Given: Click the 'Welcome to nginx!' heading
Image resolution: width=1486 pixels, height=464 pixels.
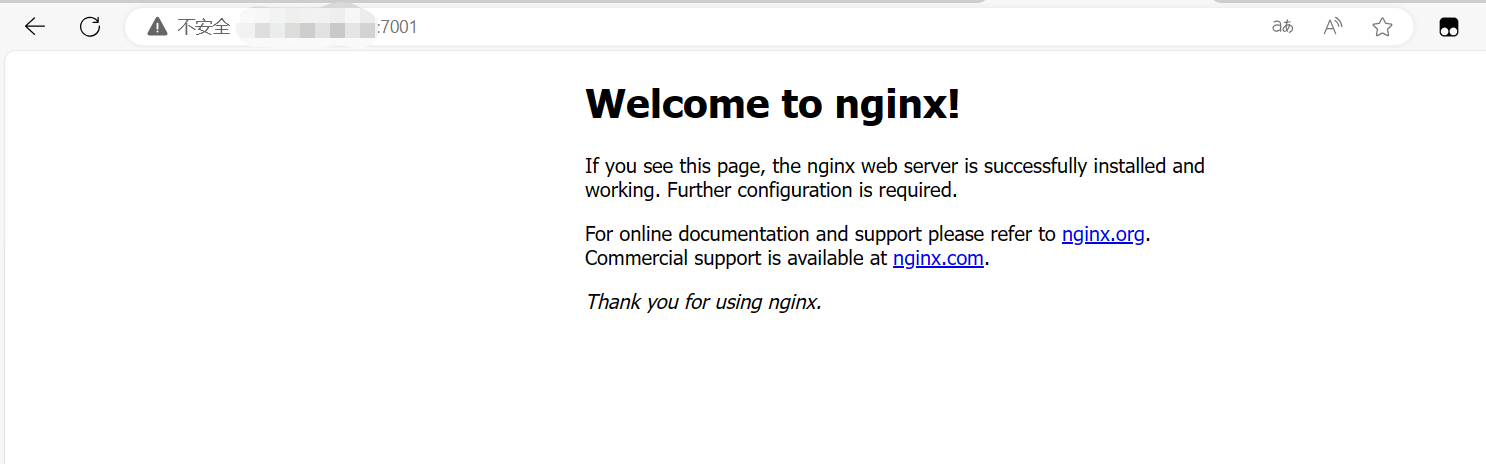Looking at the screenshot, I should coord(772,103).
